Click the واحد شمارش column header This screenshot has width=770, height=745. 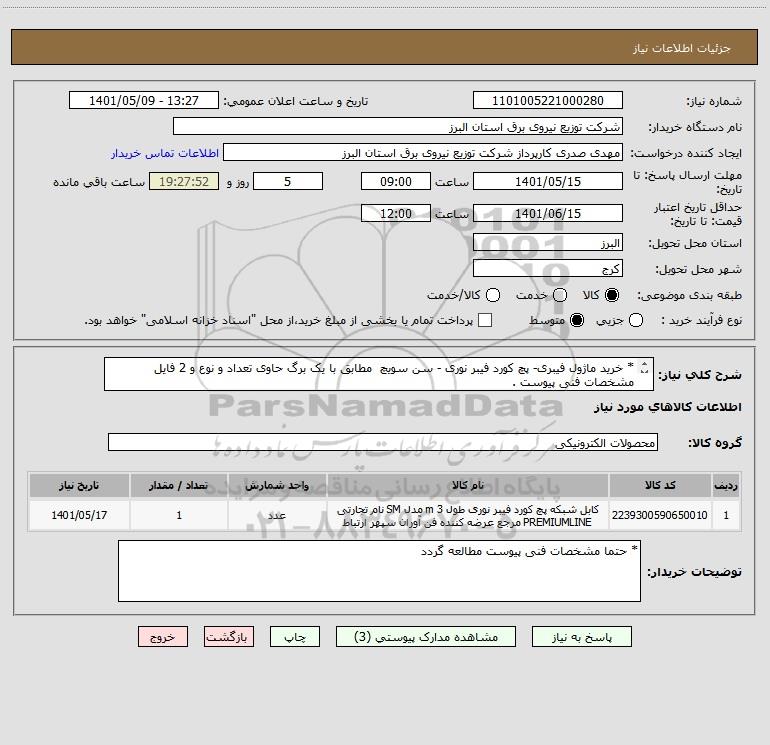(277, 486)
